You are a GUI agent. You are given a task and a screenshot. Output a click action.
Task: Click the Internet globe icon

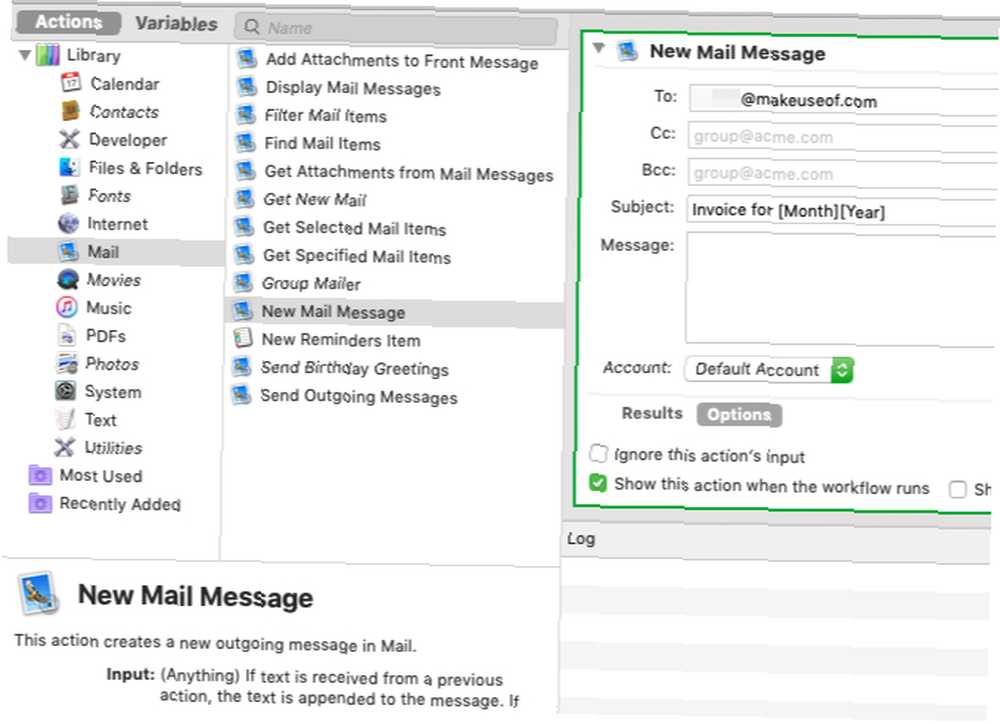68,223
